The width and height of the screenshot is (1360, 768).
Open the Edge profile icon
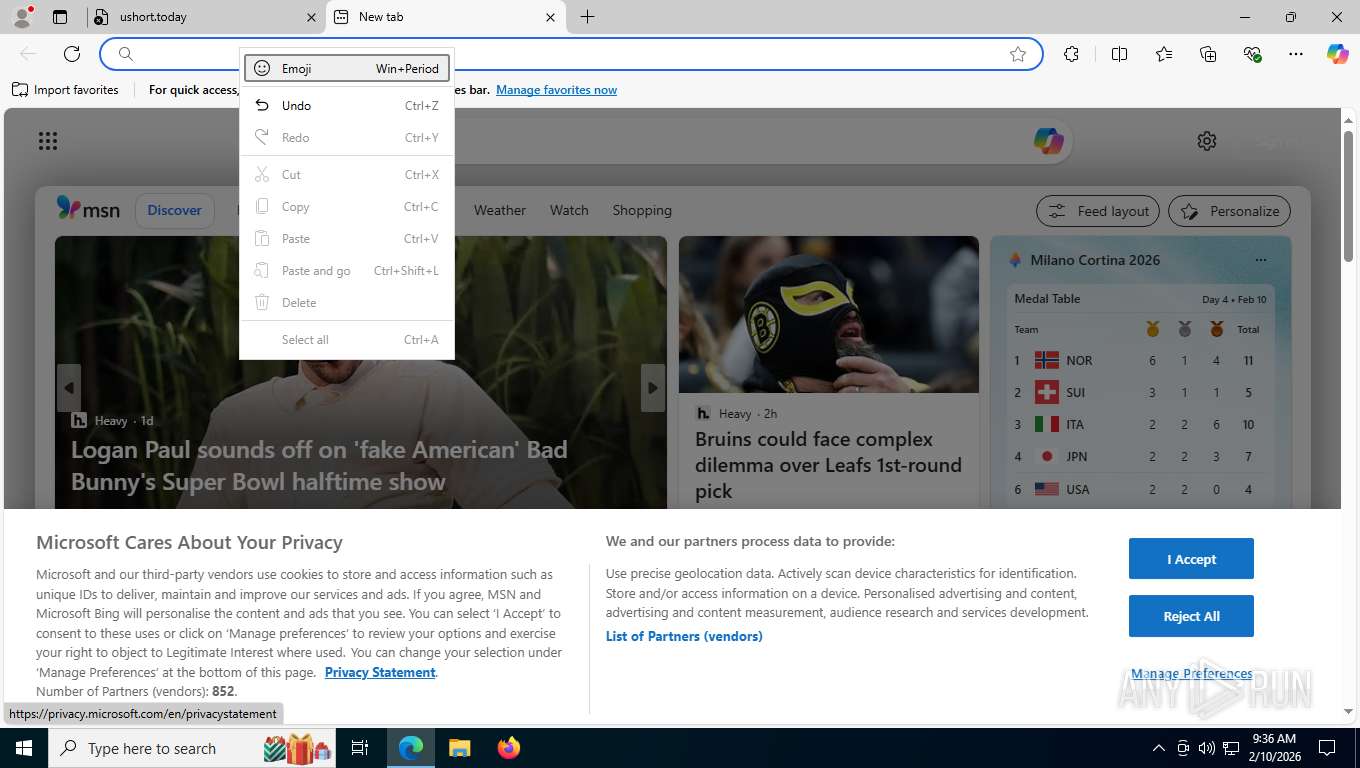[21, 17]
